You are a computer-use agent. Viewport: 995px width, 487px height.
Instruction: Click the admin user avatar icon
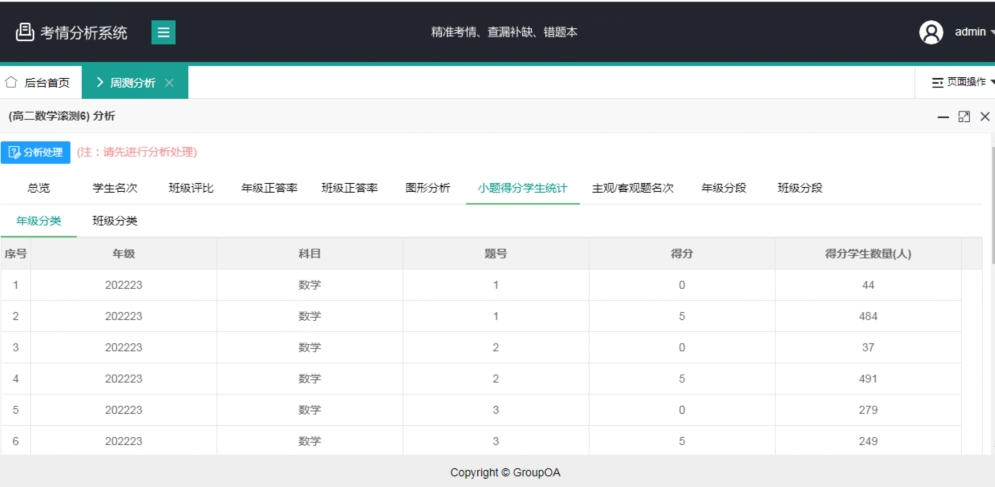(x=931, y=32)
